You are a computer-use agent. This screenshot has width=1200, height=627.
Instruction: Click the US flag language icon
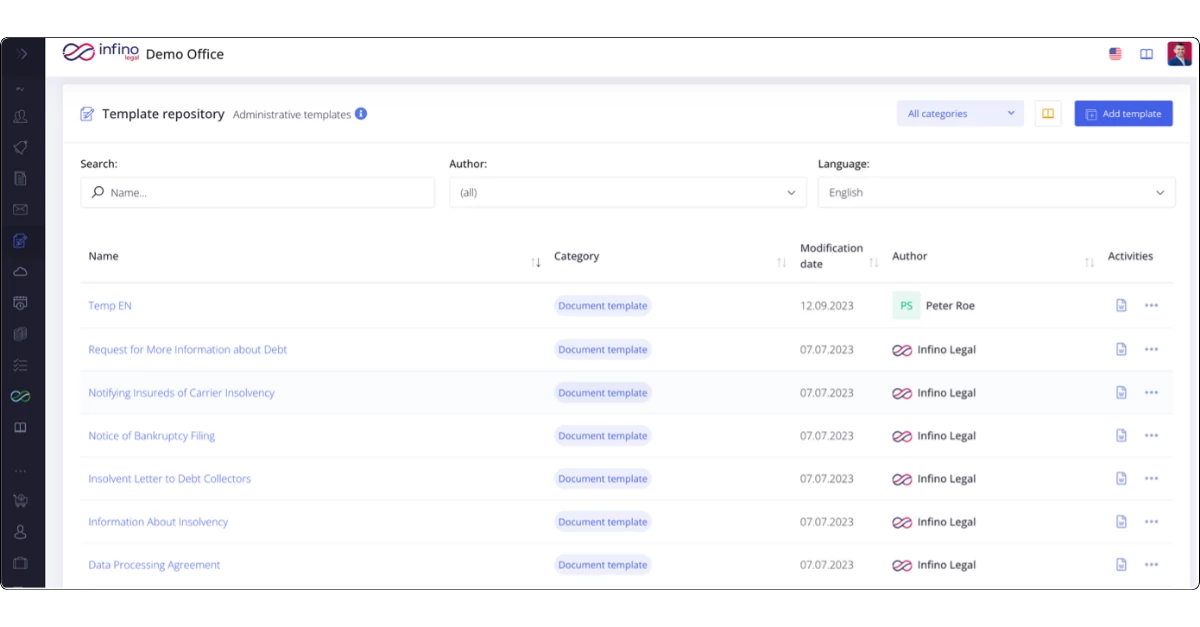pyautogui.click(x=1115, y=54)
